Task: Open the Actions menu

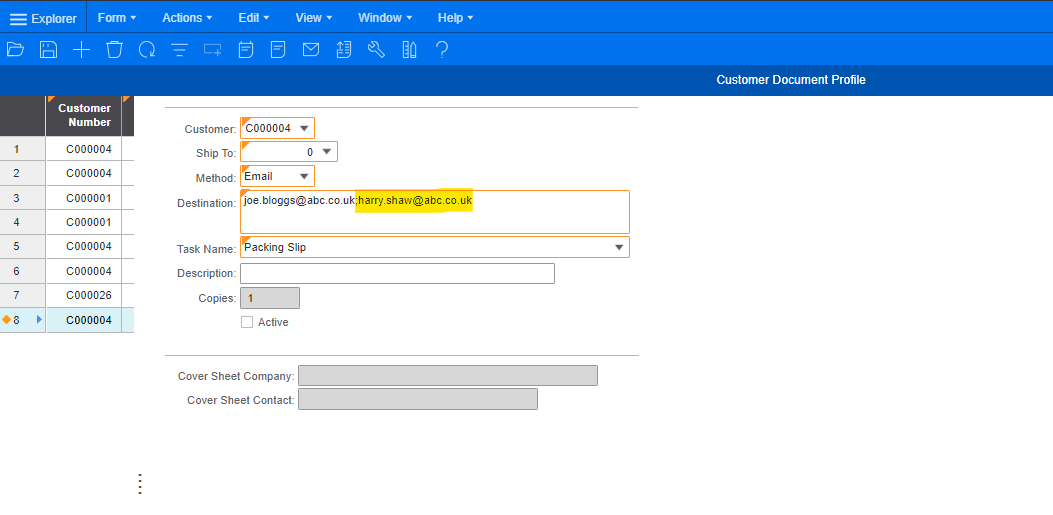Action: click(188, 18)
